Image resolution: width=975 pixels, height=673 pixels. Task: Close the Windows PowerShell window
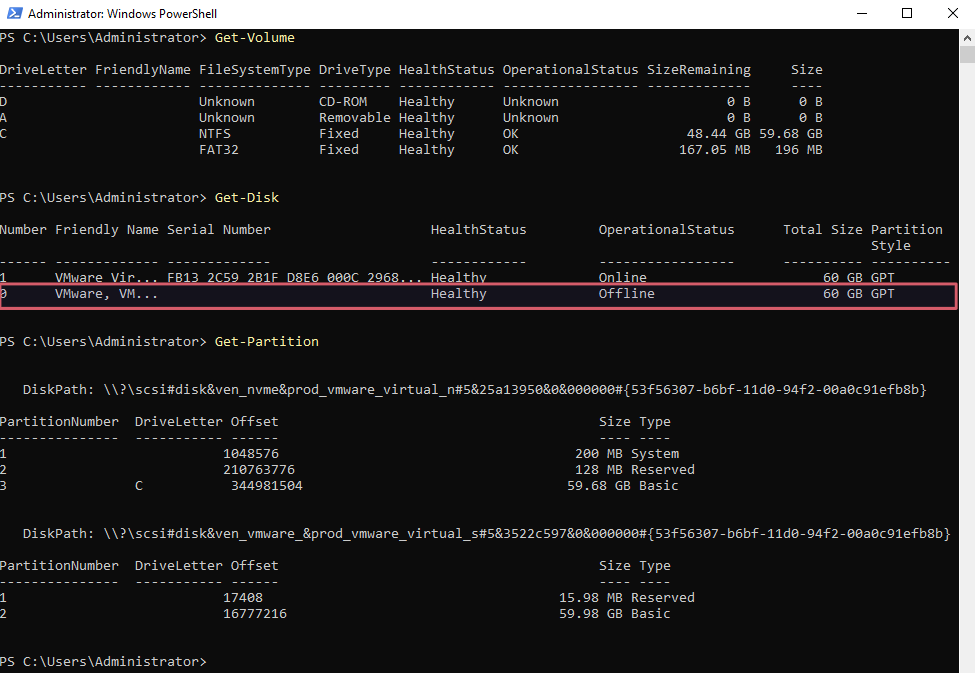(x=953, y=13)
